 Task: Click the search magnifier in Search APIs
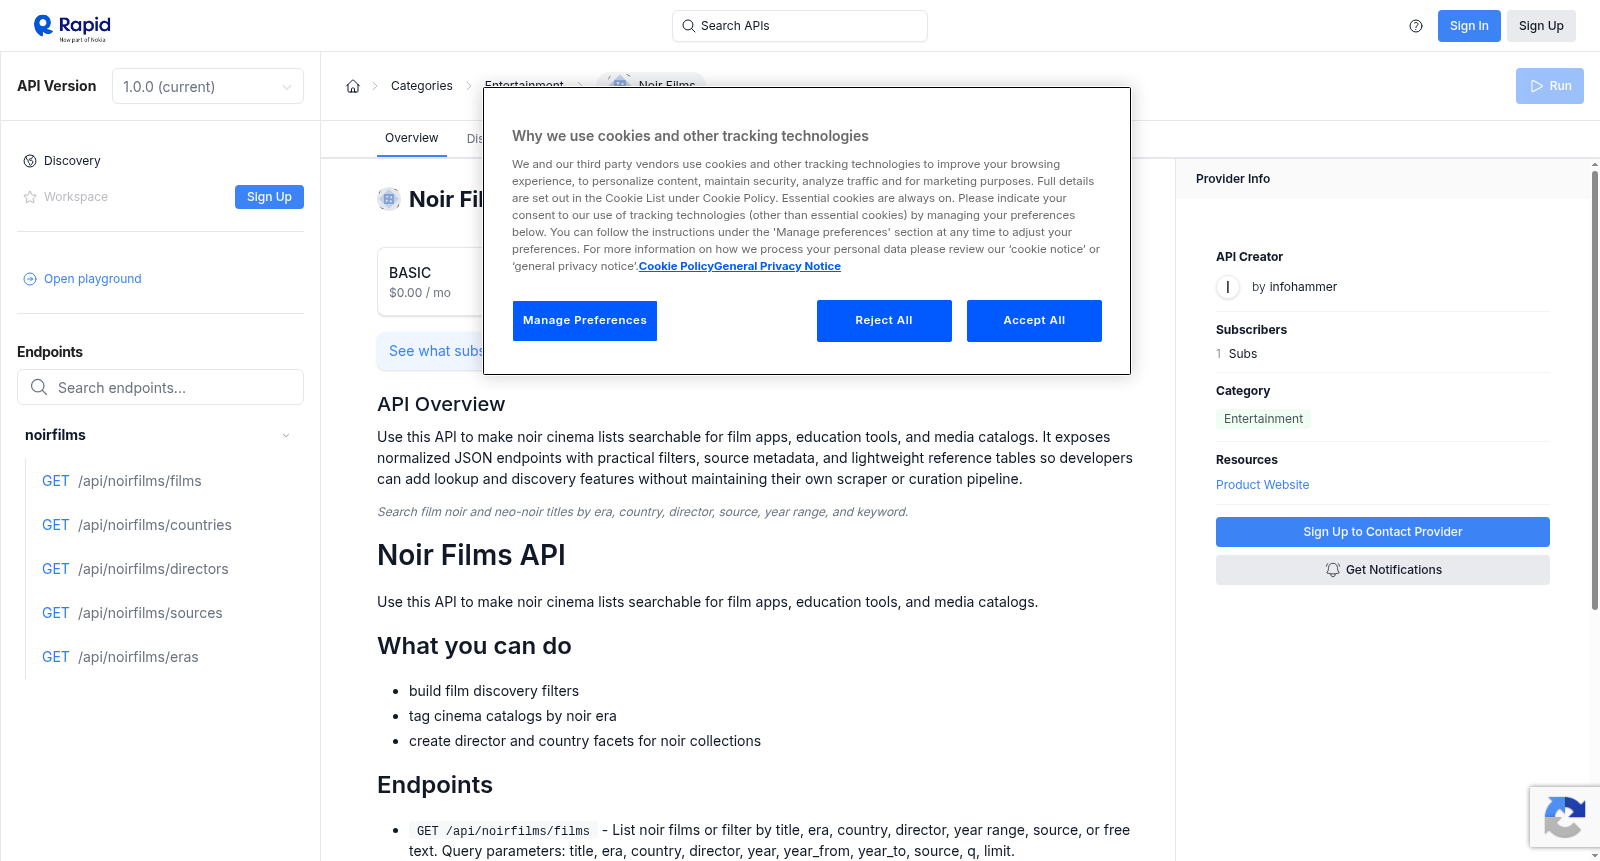click(x=689, y=26)
